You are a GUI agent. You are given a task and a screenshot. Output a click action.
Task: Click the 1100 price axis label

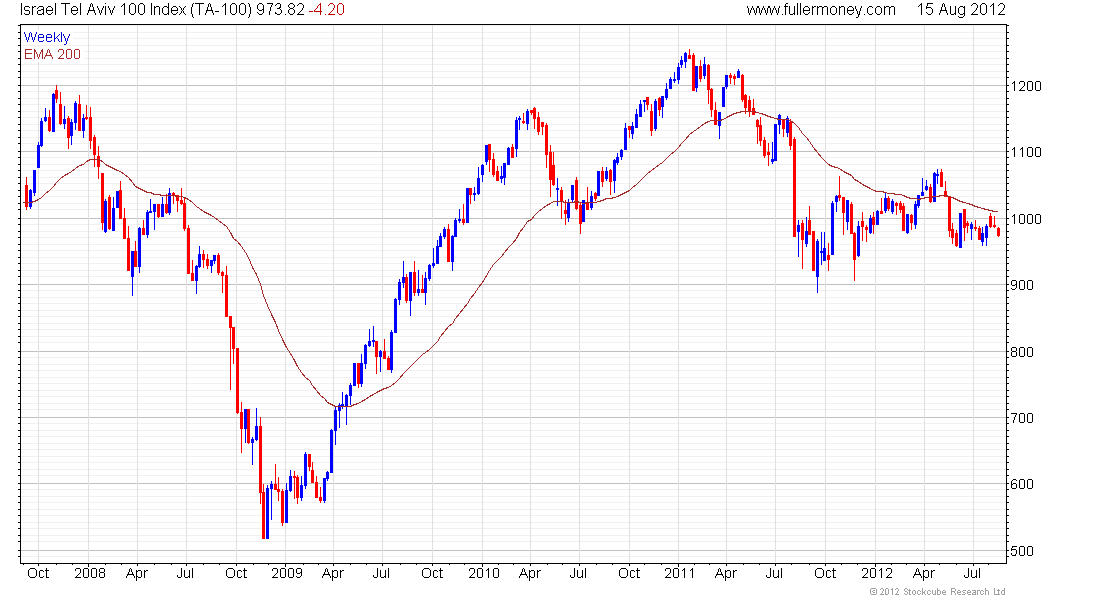(x=1026, y=152)
